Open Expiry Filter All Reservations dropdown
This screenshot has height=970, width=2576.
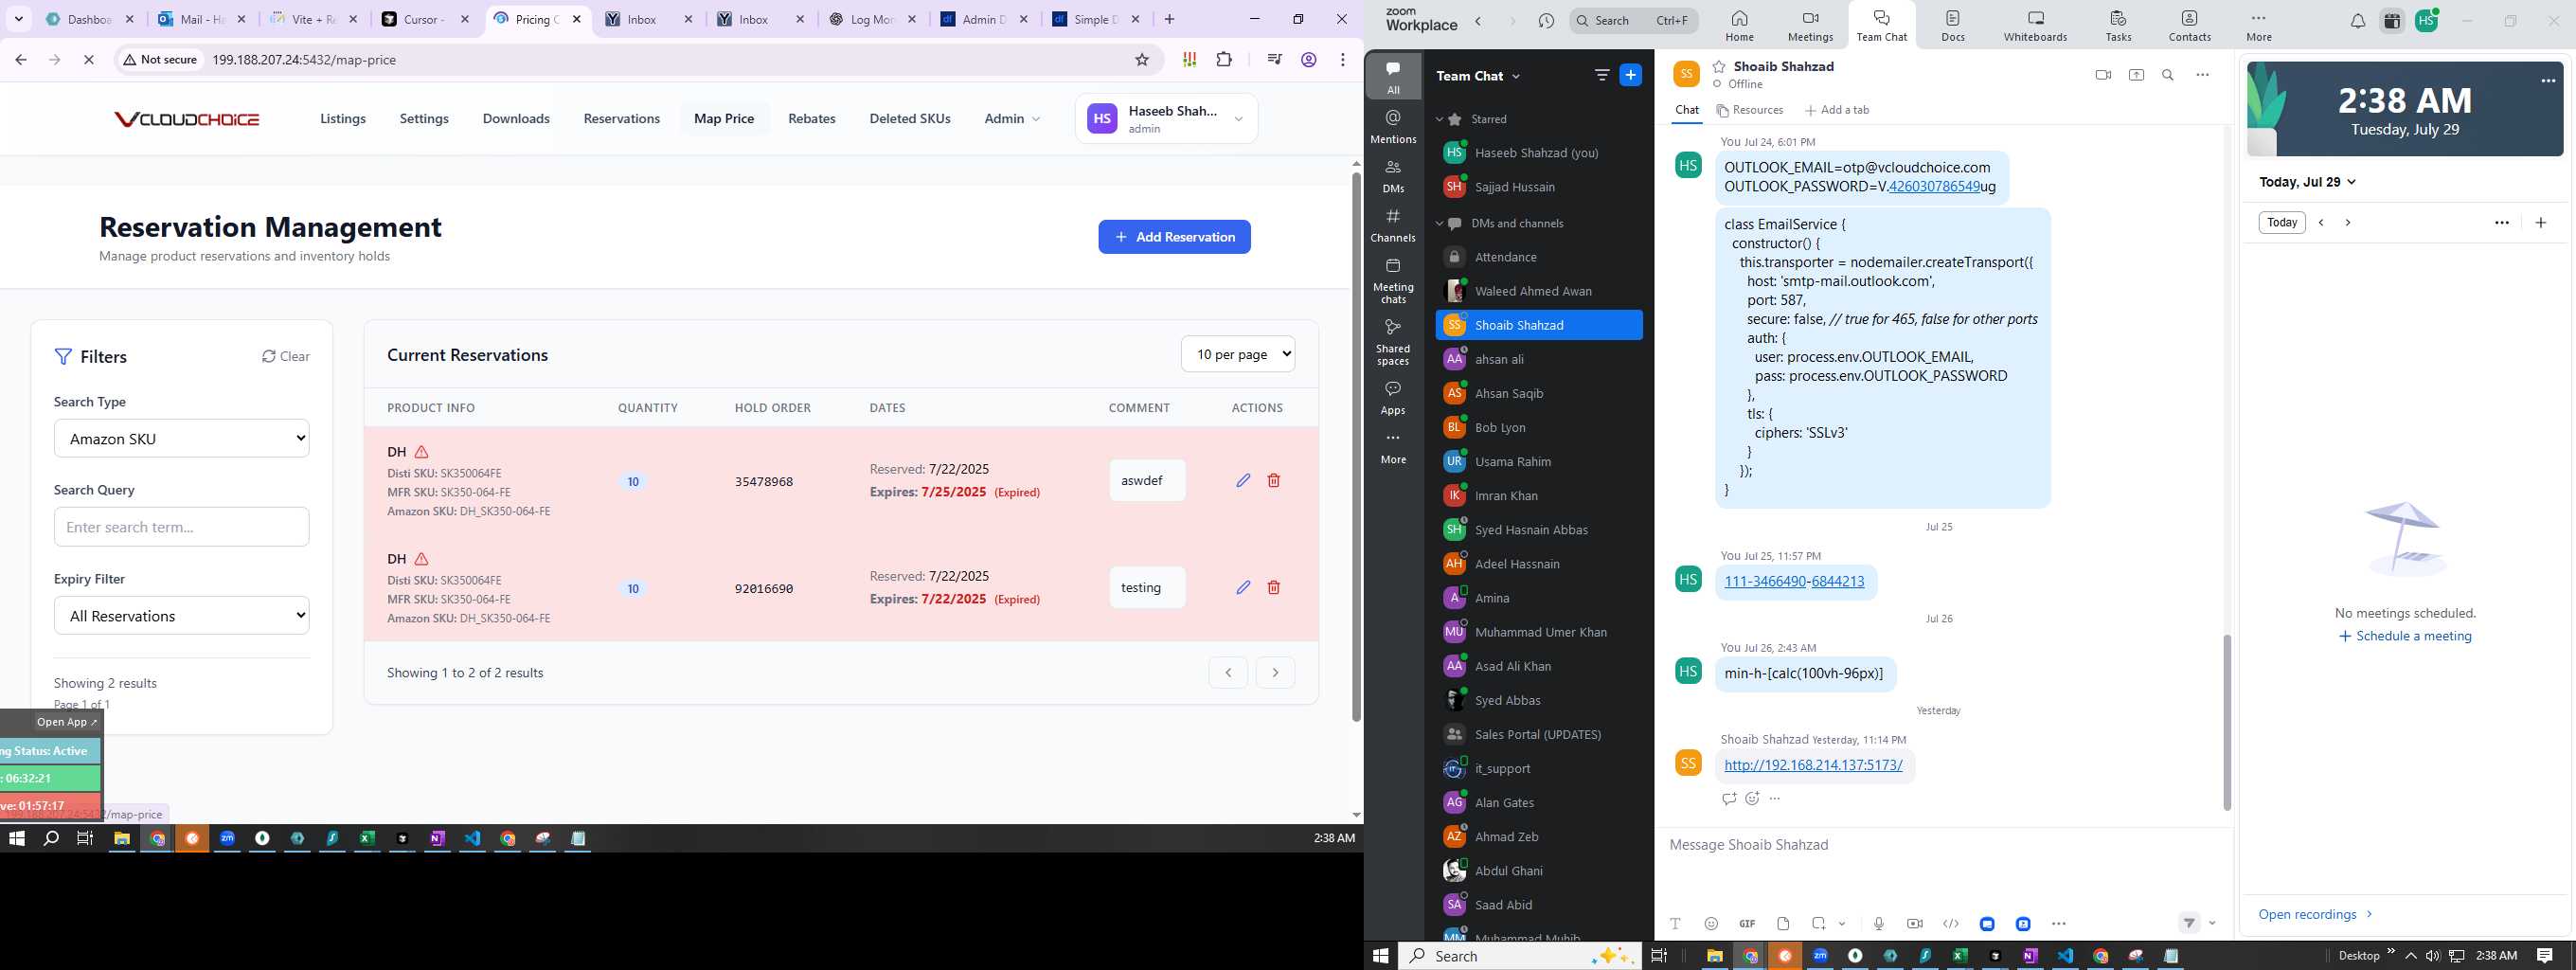point(182,615)
